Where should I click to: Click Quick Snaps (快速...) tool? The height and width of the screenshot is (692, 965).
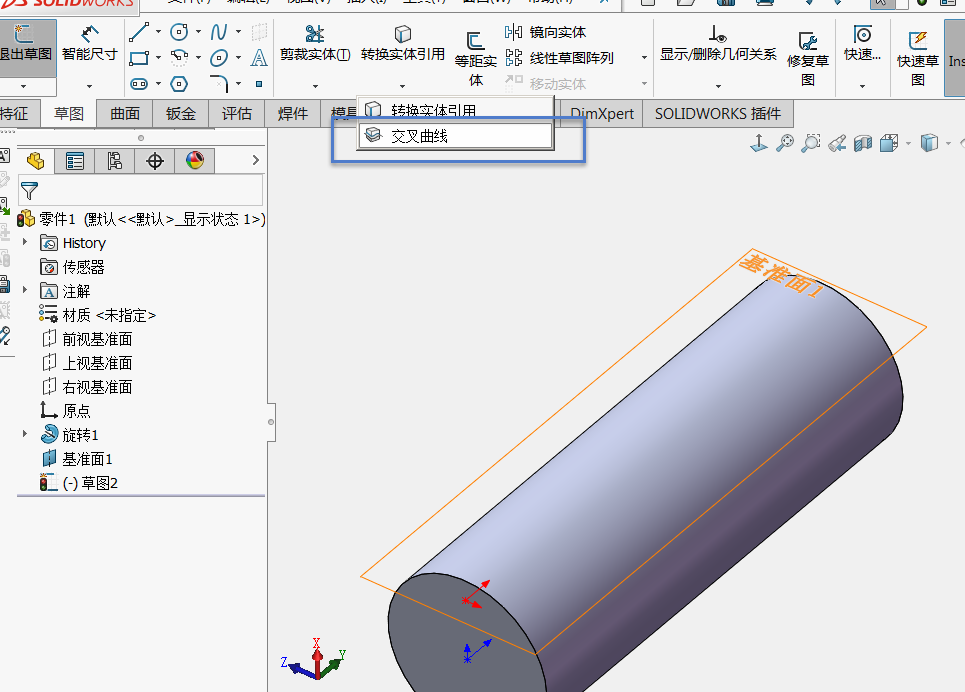(x=862, y=43)
